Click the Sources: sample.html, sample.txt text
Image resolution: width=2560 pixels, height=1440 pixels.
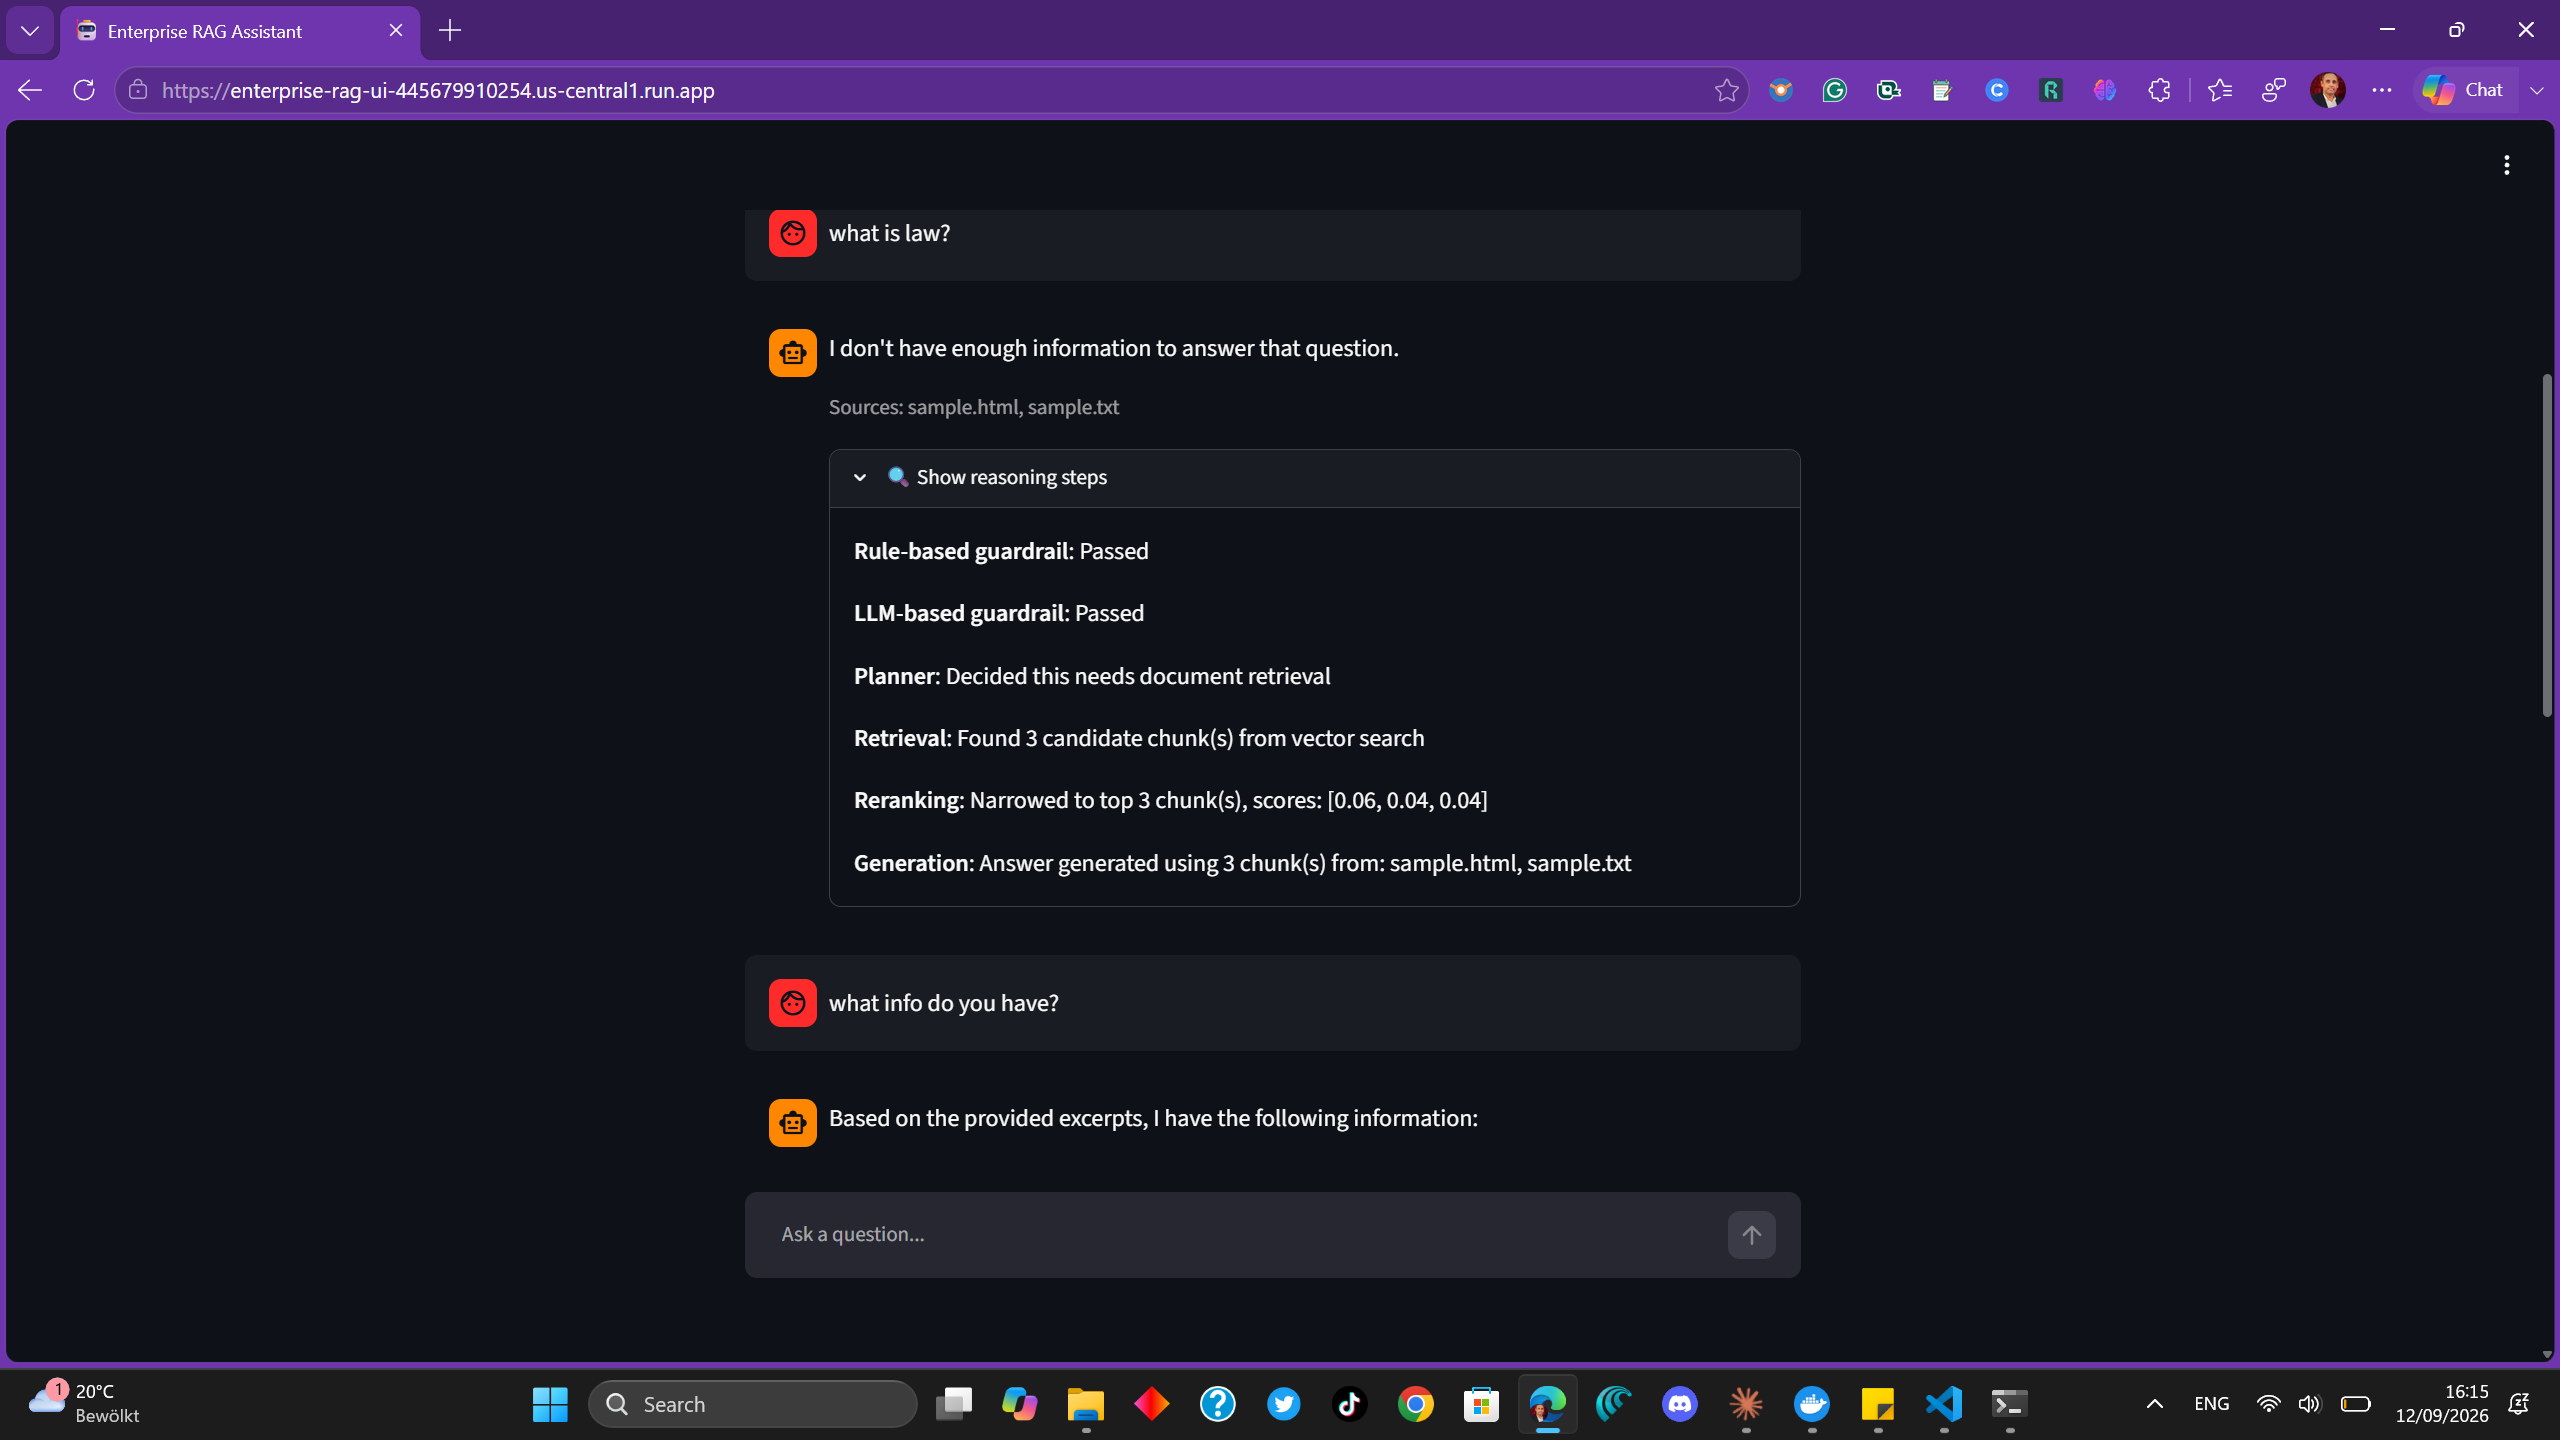[974, 407]
